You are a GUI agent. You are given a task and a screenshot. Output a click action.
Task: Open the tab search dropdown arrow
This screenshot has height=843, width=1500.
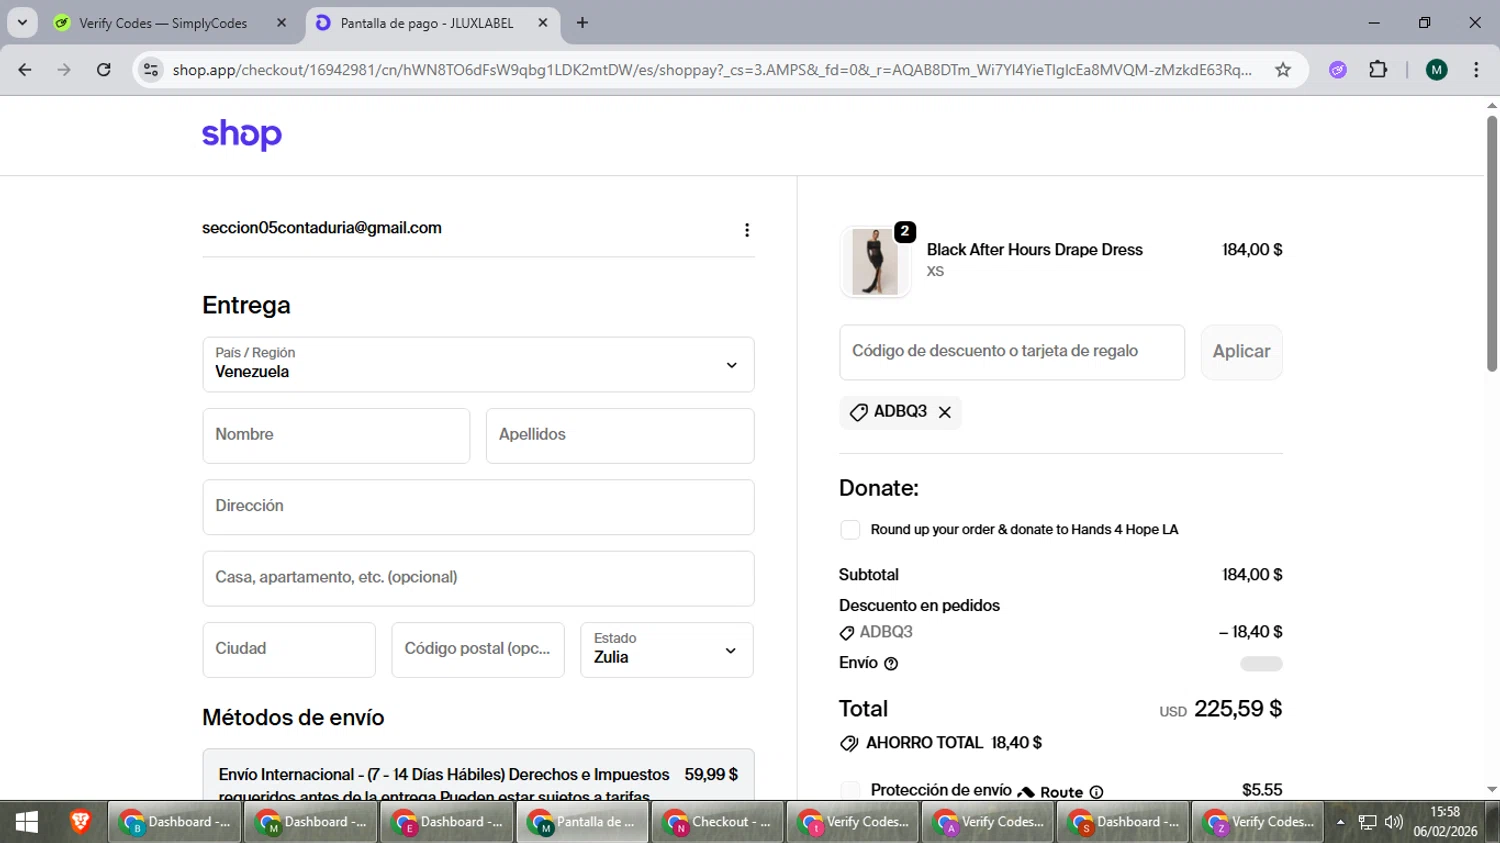pos(22,23)
